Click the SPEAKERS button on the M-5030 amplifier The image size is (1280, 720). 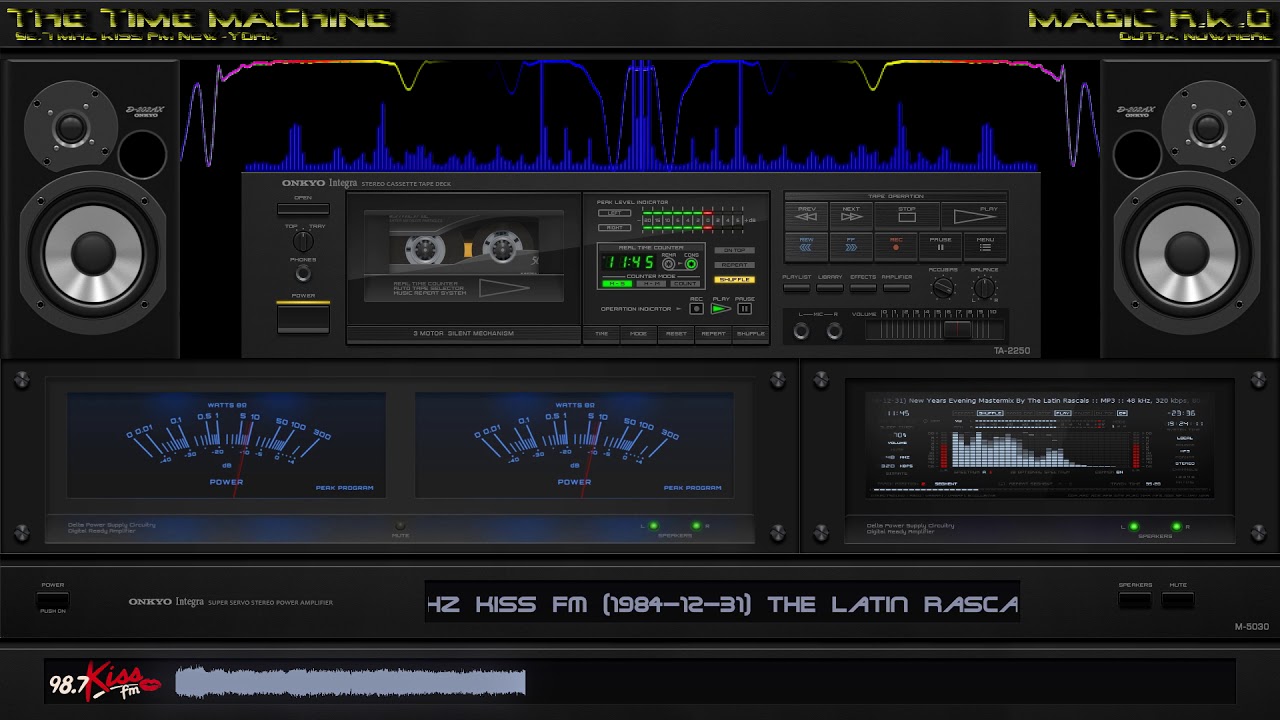(x=1134, y=600)
